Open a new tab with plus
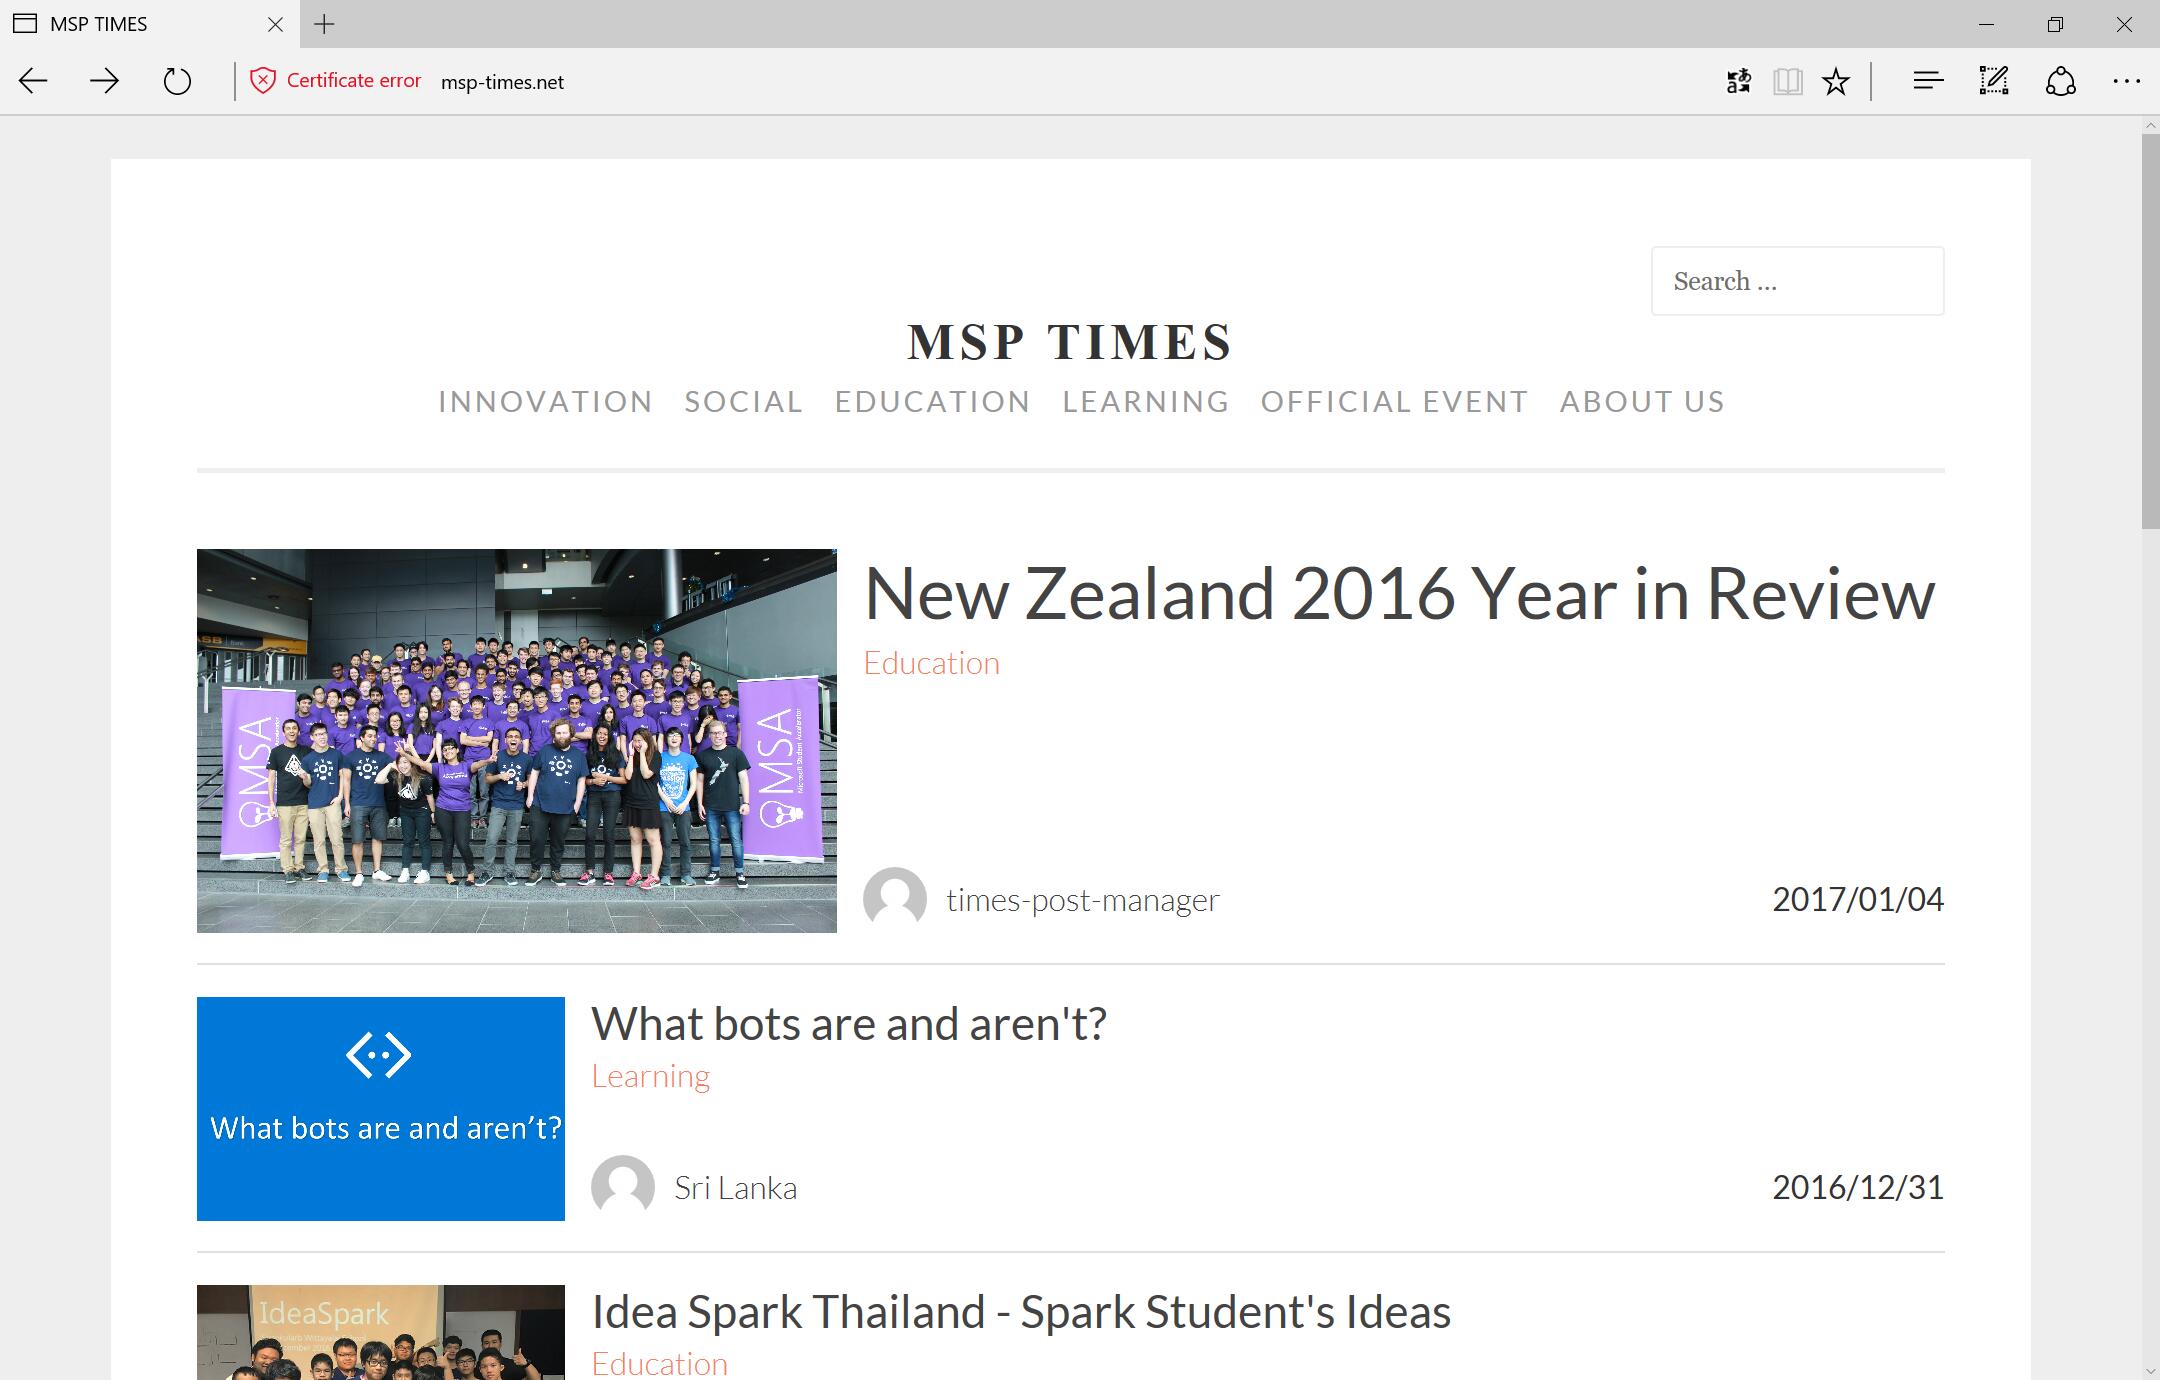 [324, 24]
